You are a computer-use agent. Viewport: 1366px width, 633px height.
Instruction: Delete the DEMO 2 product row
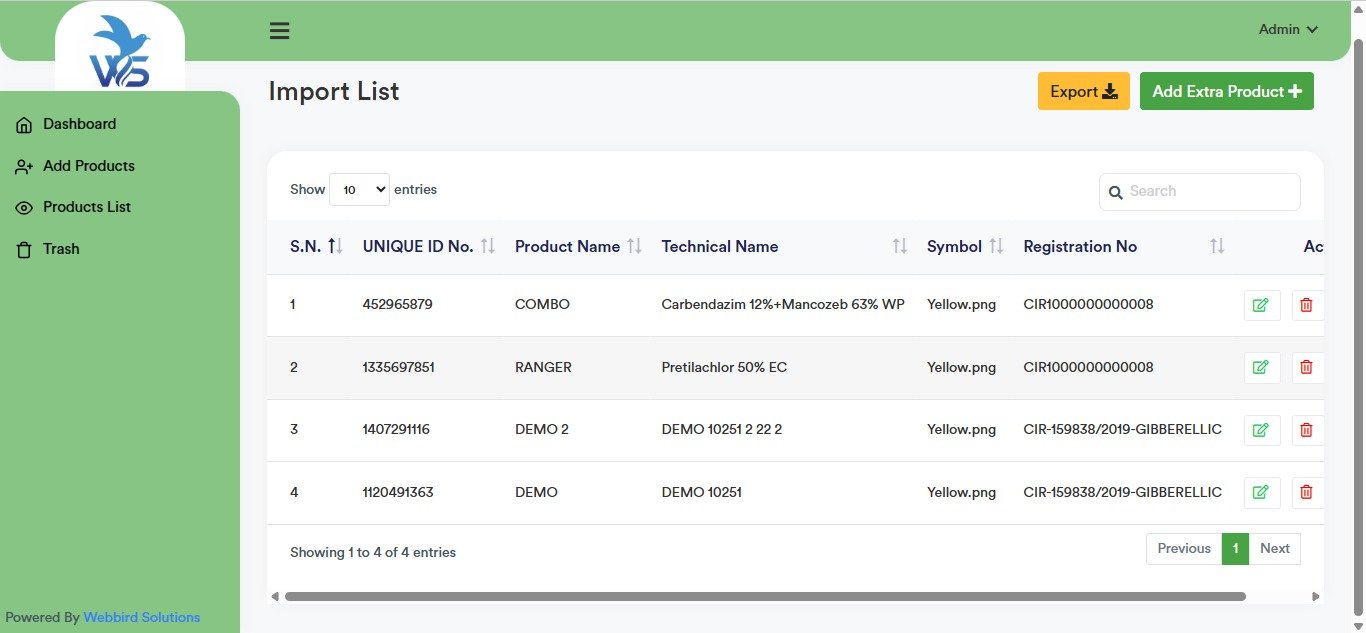coord(1306,430)
